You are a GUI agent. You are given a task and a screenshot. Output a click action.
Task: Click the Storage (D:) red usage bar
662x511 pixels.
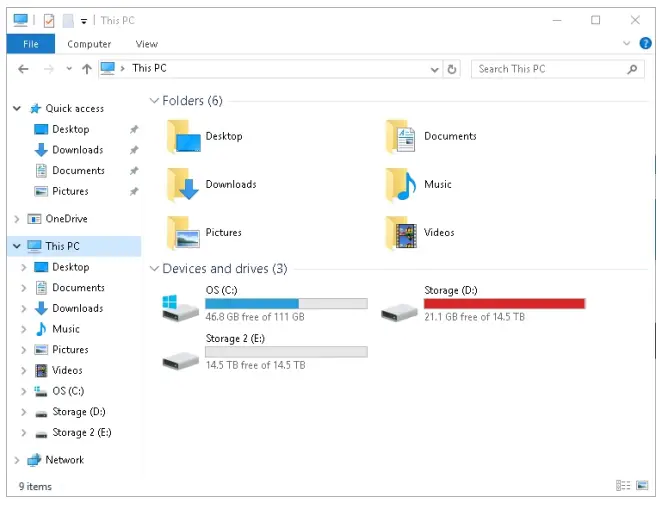coord(505,304)
